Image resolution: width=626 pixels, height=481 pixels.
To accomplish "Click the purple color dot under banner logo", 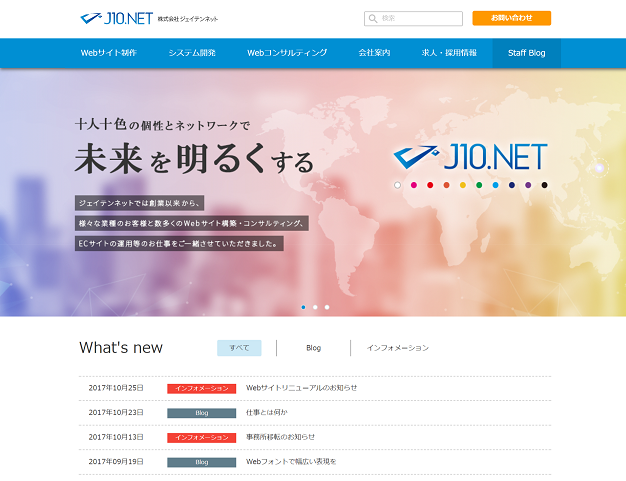I will point(528,185).
